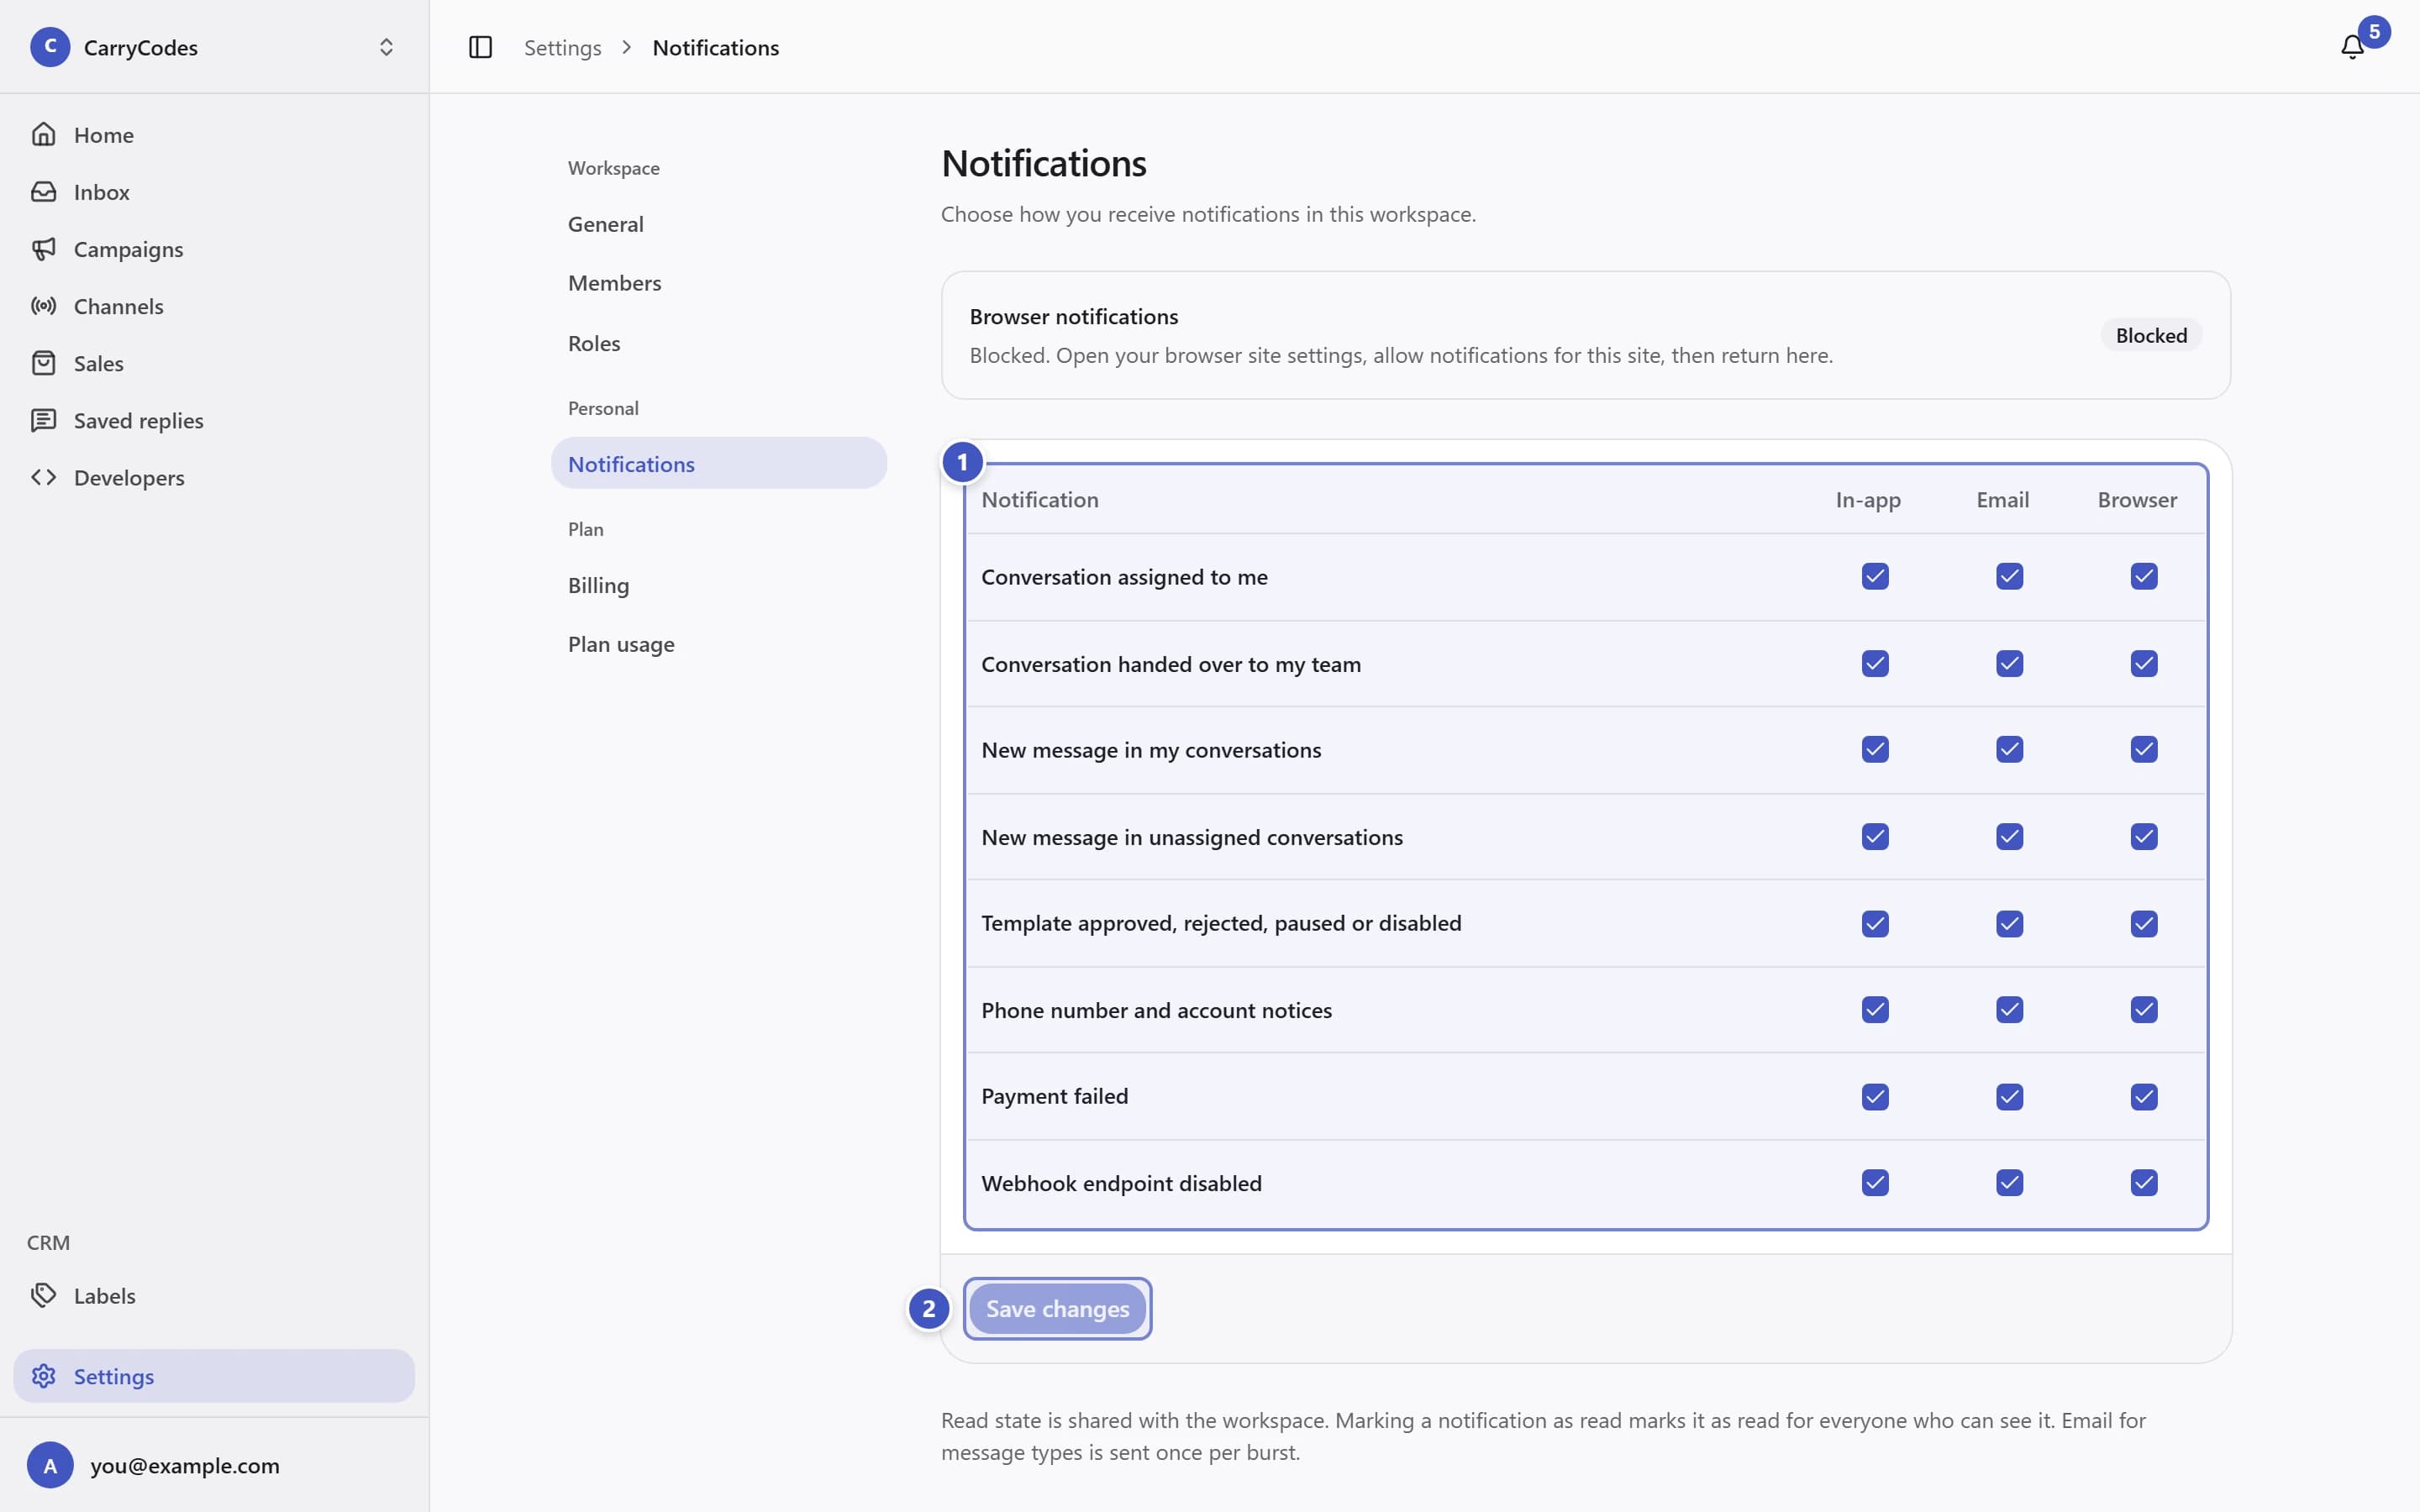
Task: Uncheck Email for Conversation assigned to me
Action: [2009, 576]
